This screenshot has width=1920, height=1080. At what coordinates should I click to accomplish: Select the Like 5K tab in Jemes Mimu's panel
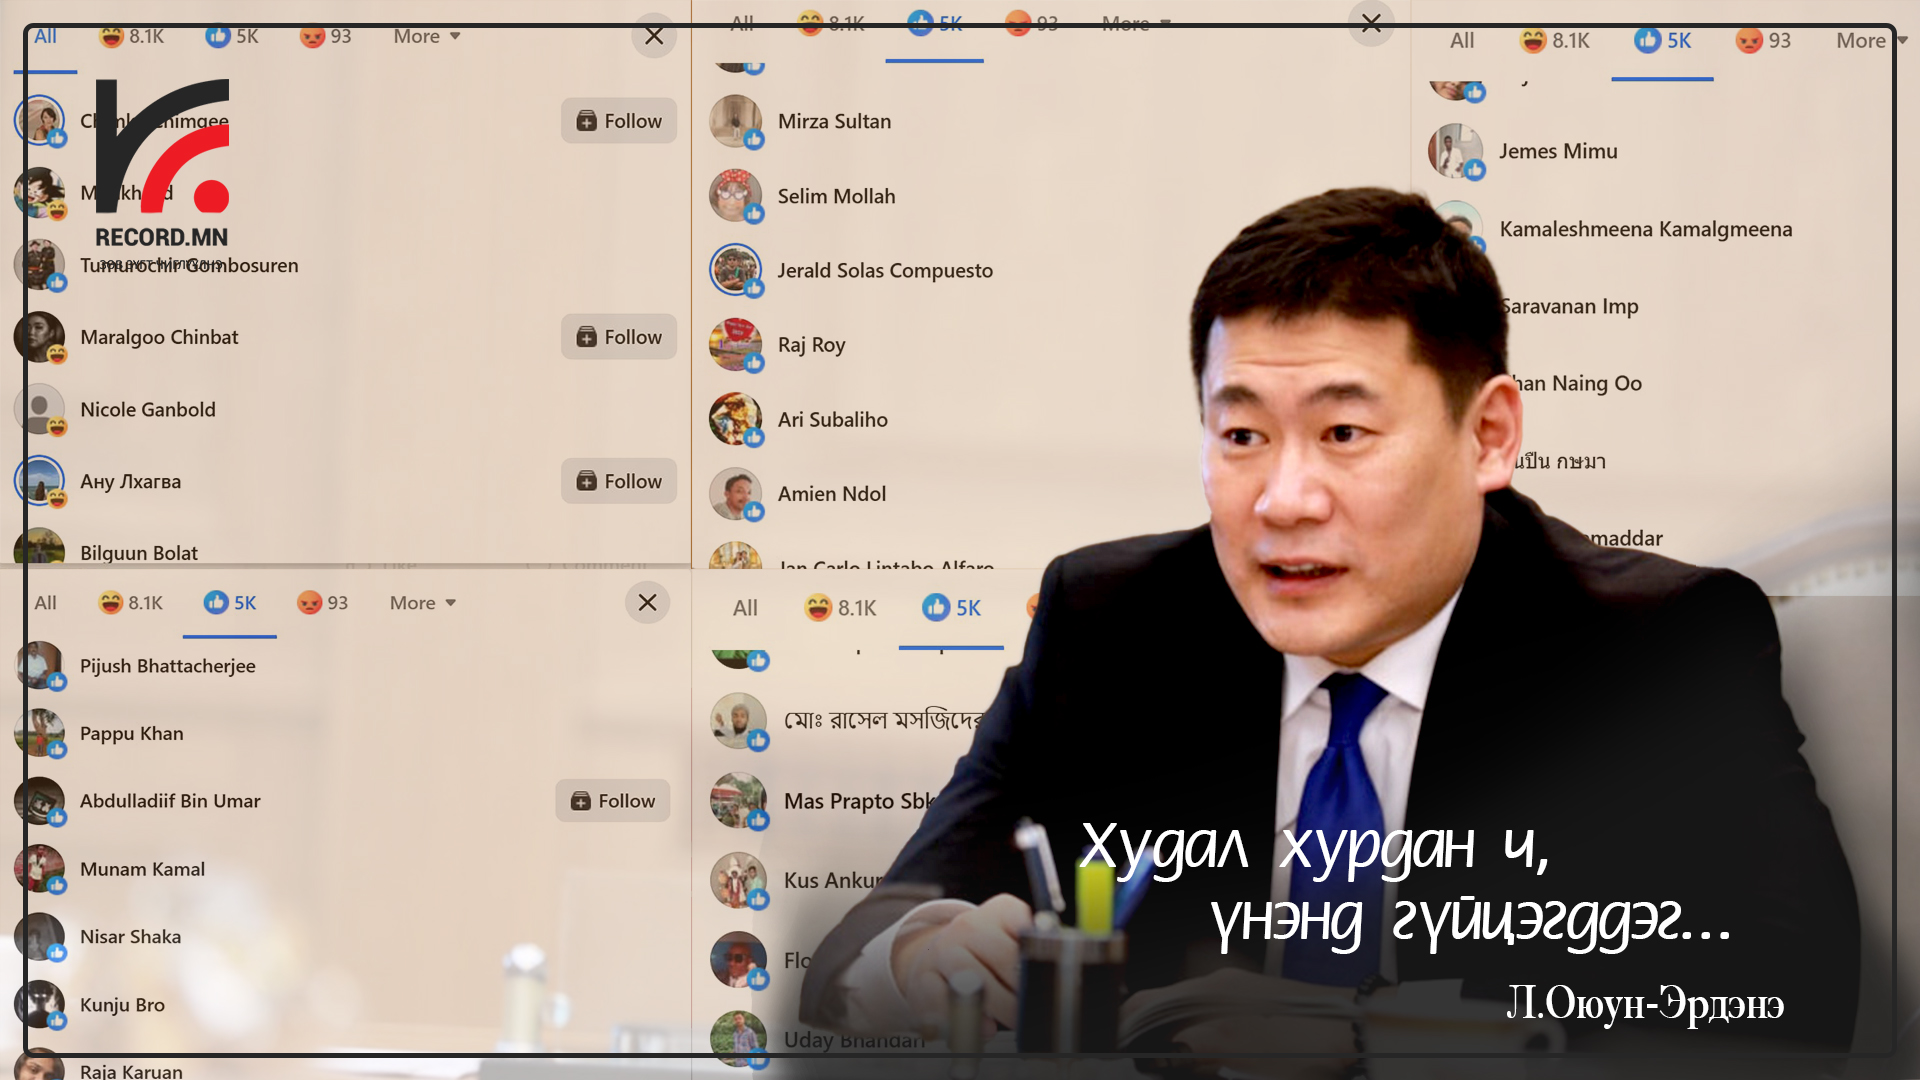1663,40
